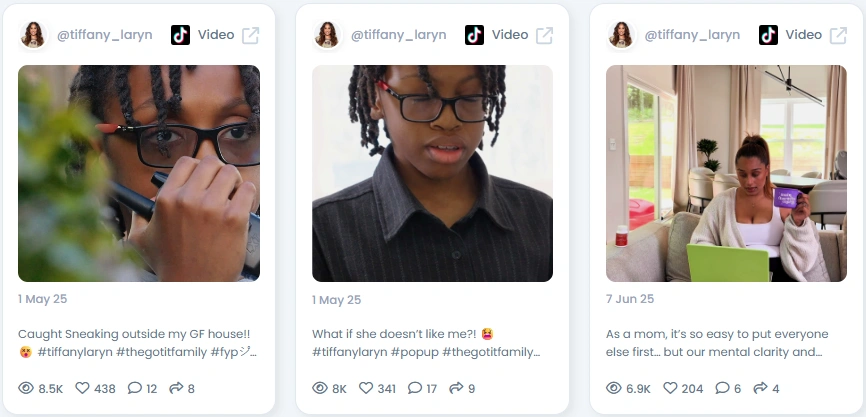Open the 'What if she doesn't like me' thumbnail
866x417 pixels.
[x=432, y=173]
